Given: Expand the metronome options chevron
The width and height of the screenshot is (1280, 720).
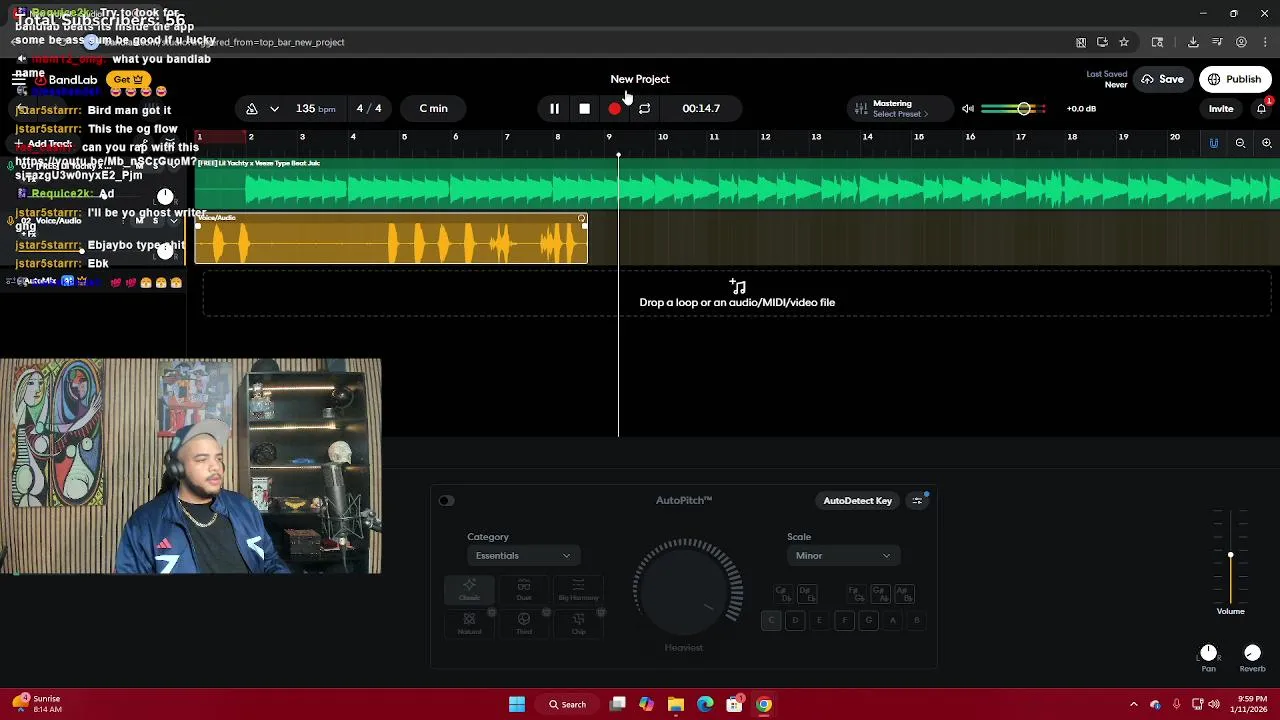Looking at the screenshot, I should [x=274, y=108].
